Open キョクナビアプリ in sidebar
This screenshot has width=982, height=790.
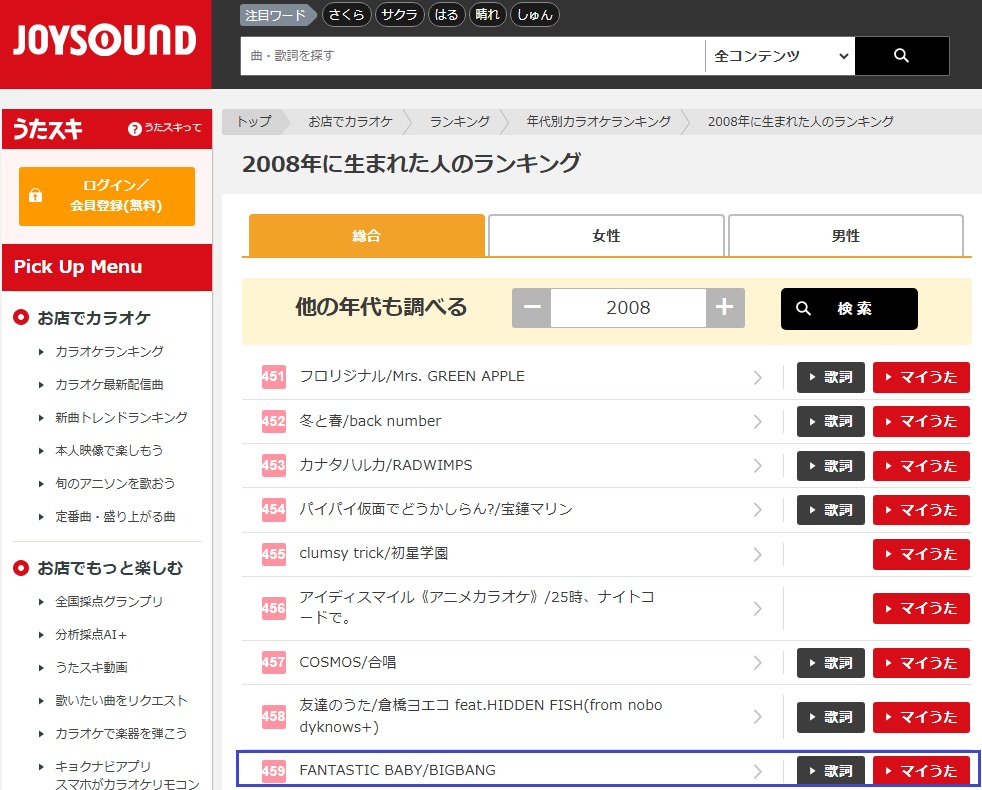click(103, 766)
